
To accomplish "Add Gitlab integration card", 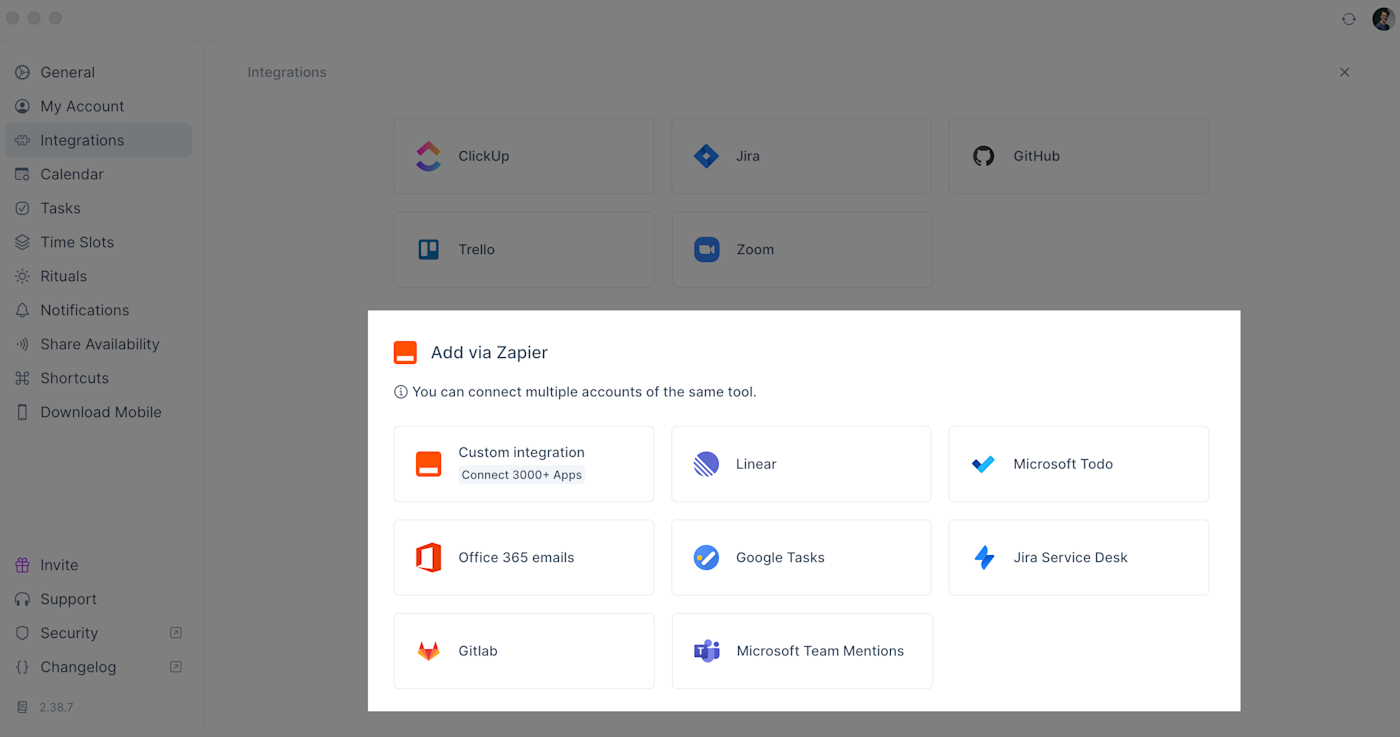I will (524, 651).
